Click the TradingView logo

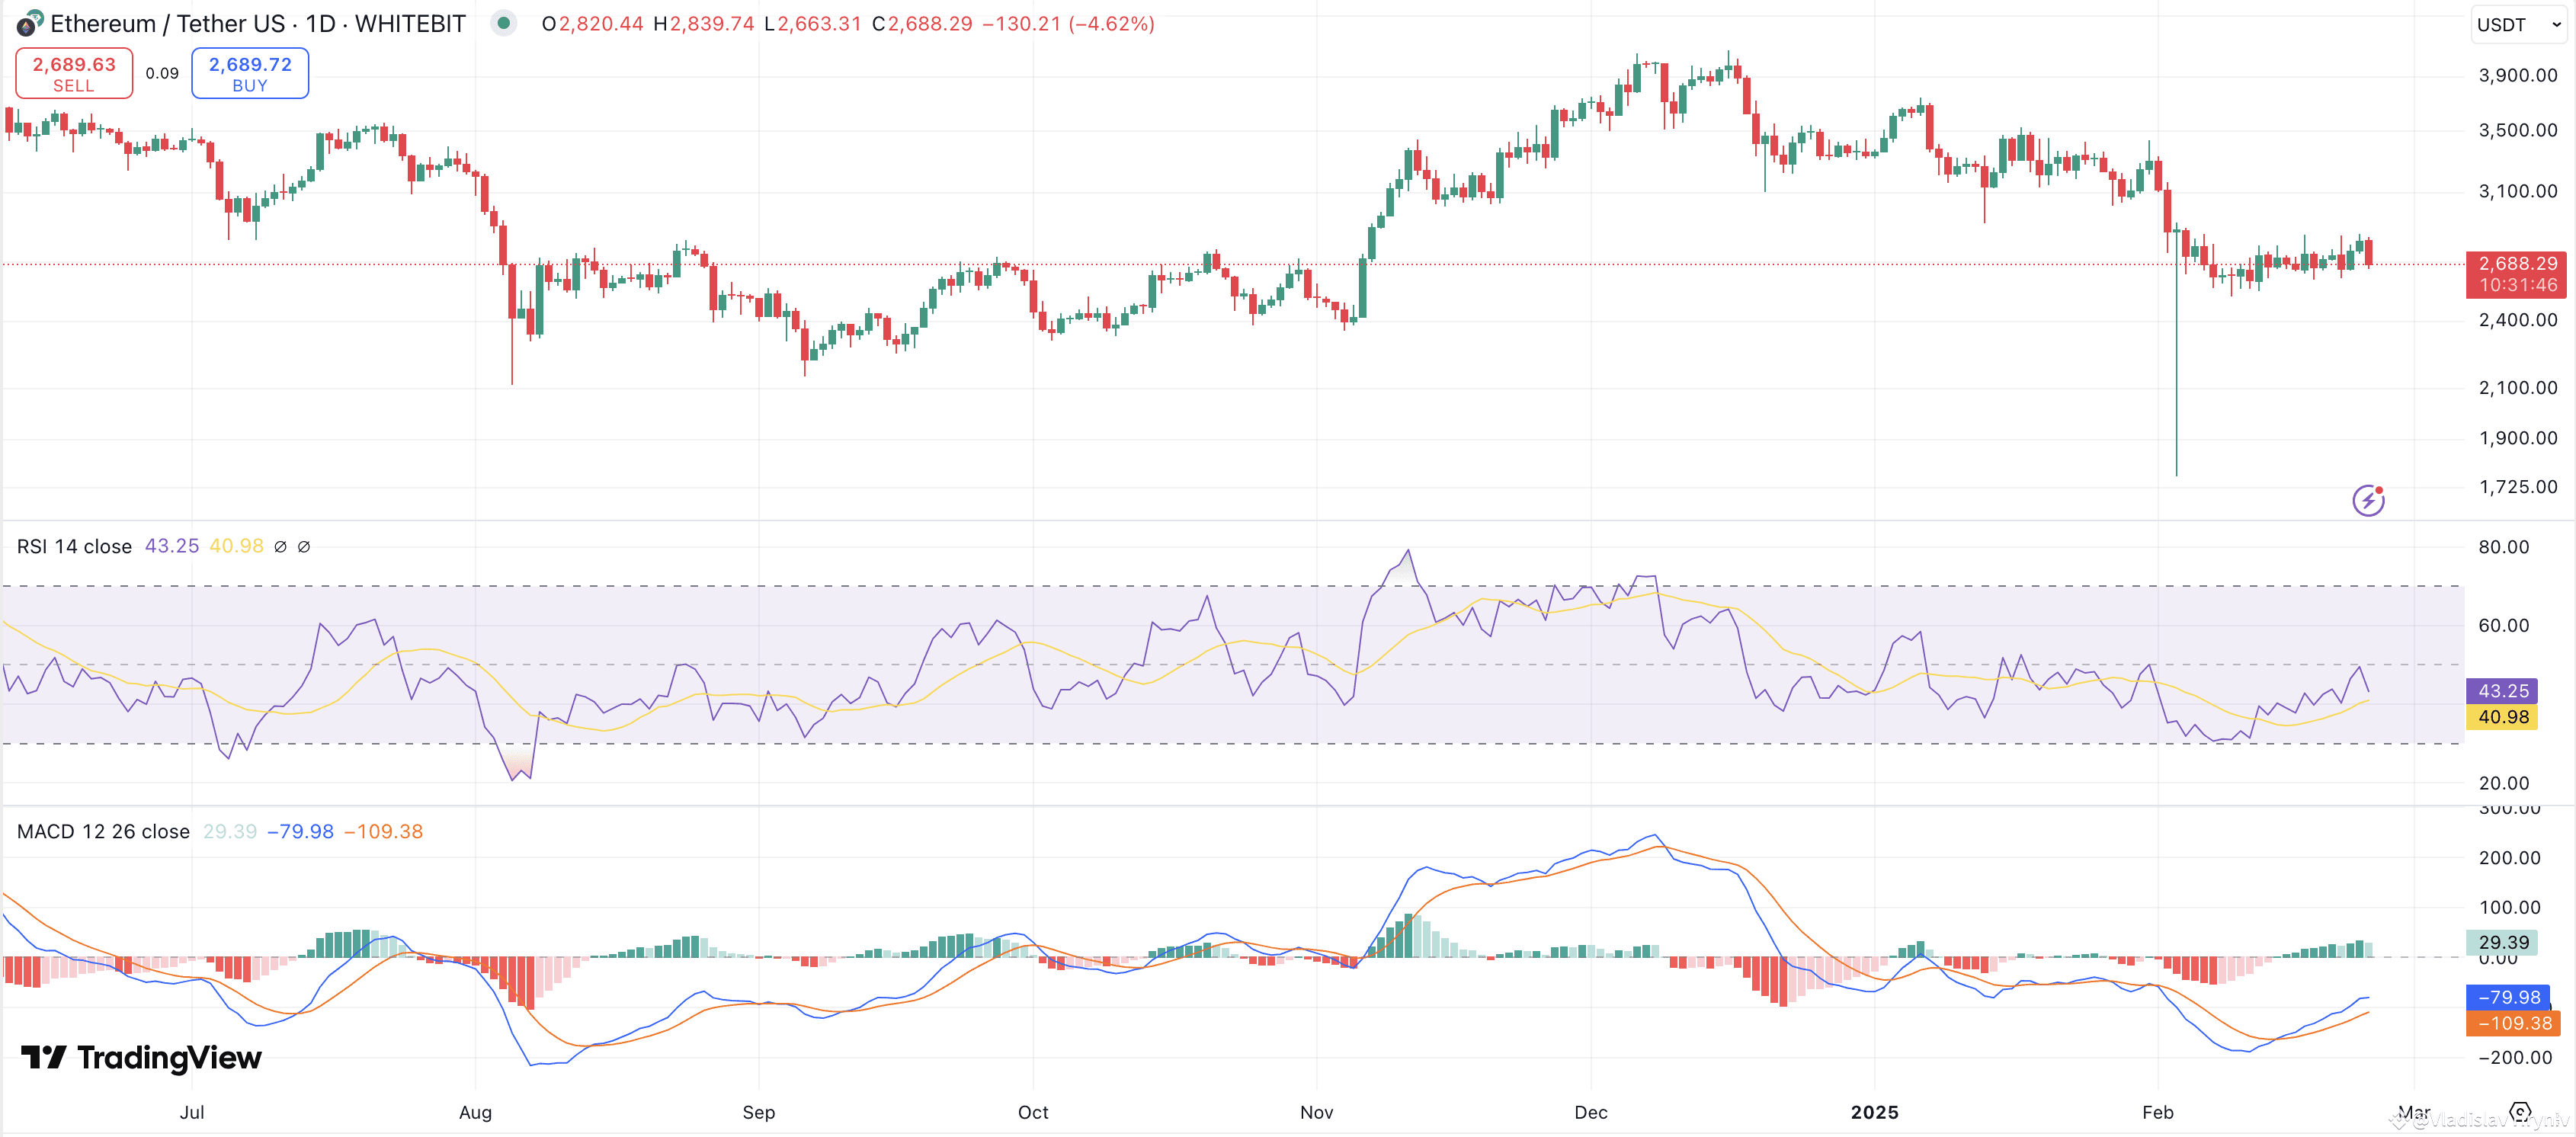coord(141,1057)
